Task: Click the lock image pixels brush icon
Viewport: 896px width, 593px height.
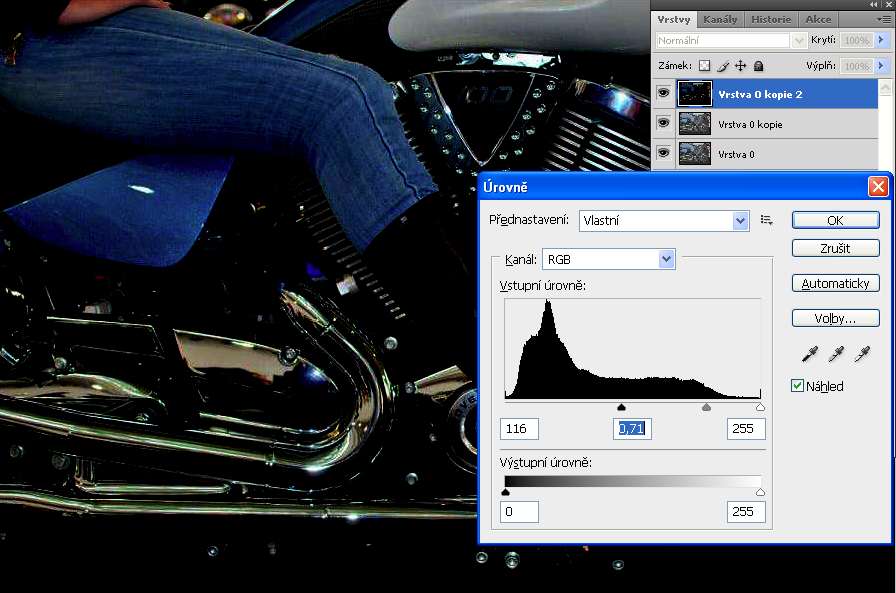Action: (x=722, y=66)
